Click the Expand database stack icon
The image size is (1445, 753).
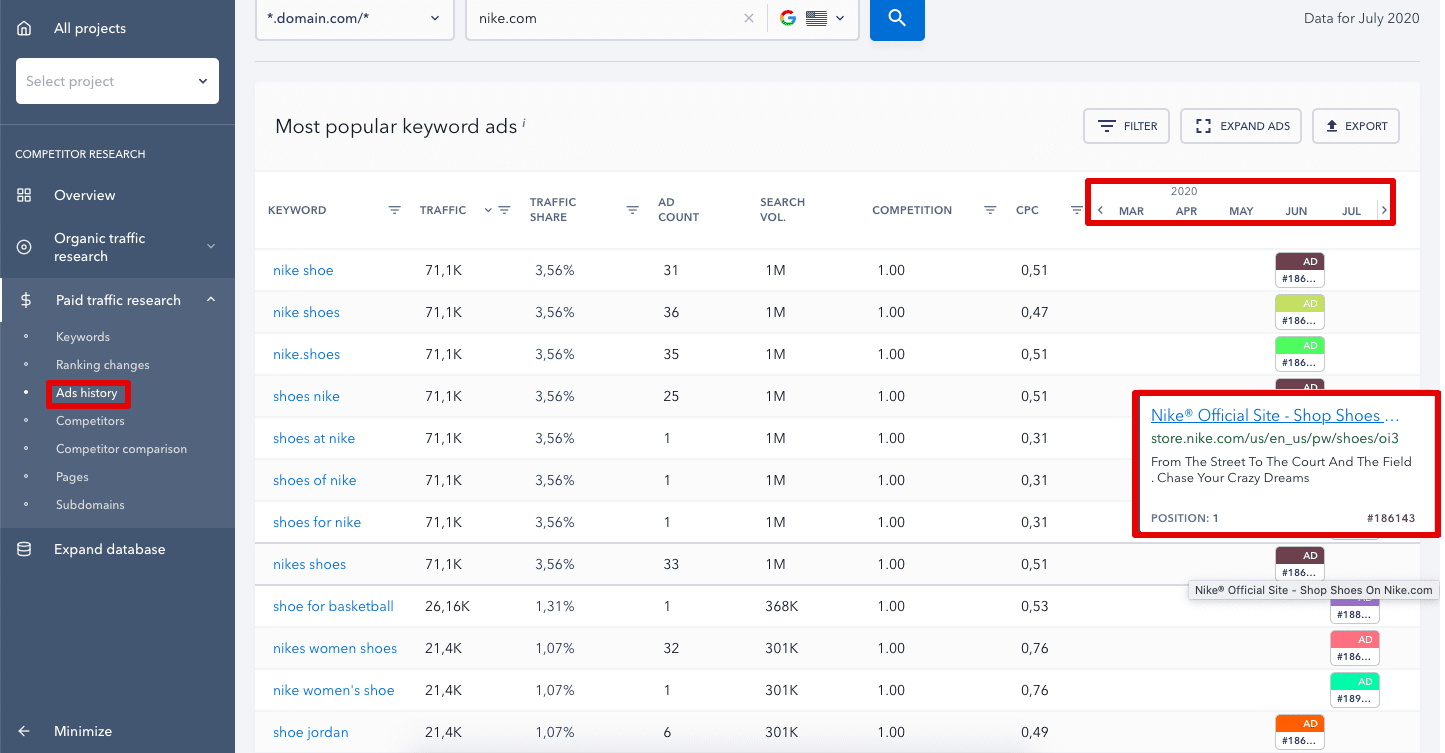(24, 549)
